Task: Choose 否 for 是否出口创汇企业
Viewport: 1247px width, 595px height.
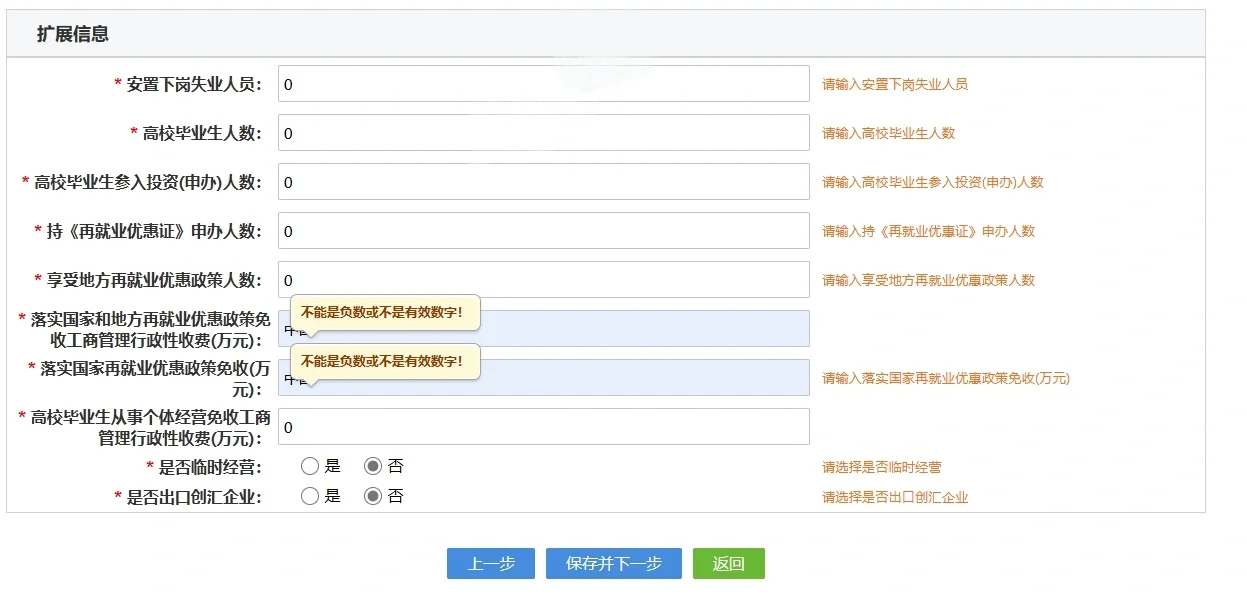Action: pyautogui.click(x=373, y=496)
